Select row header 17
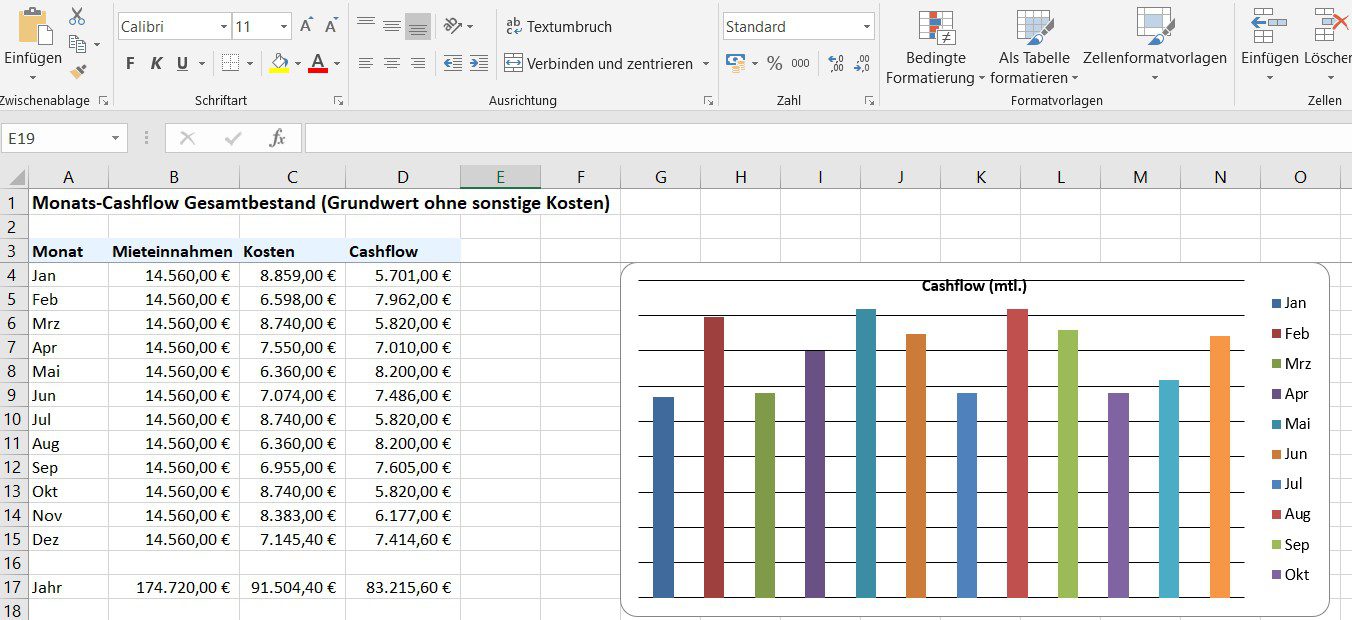Screen dimensions: 1352x620 click(x=13, y=587)
